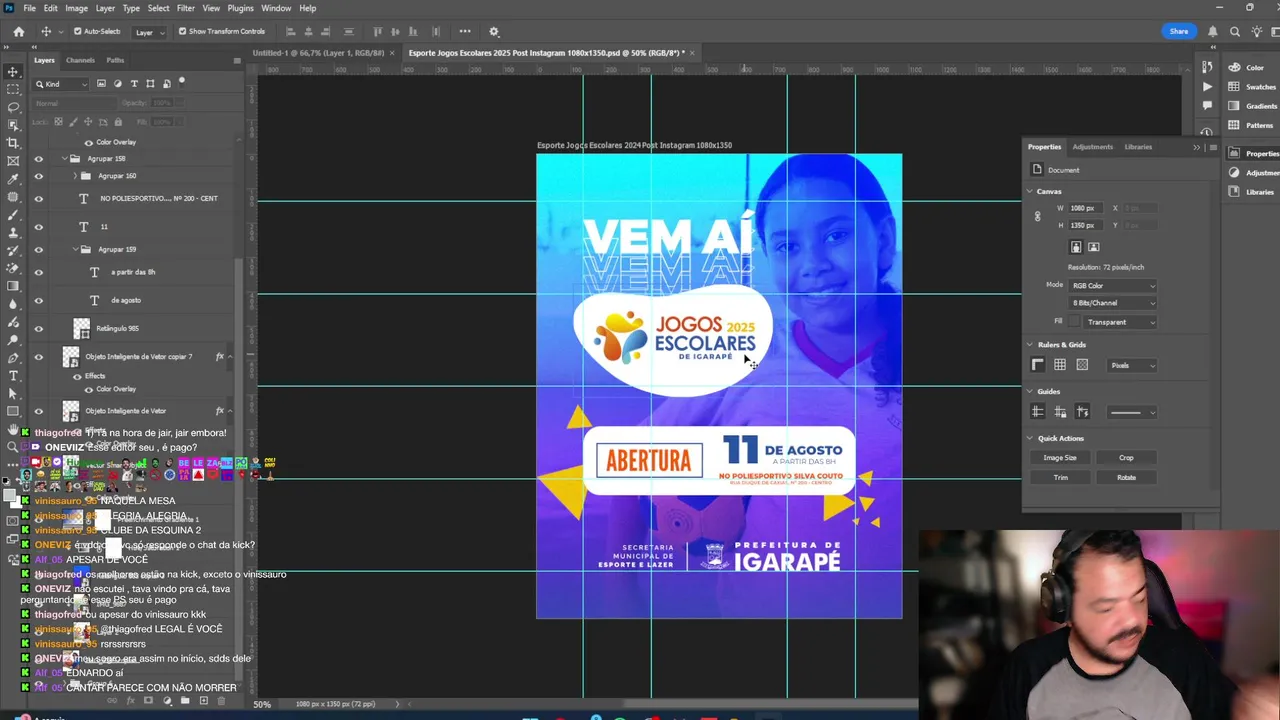Hide the Retângulo 985 layer

point(39,328)
